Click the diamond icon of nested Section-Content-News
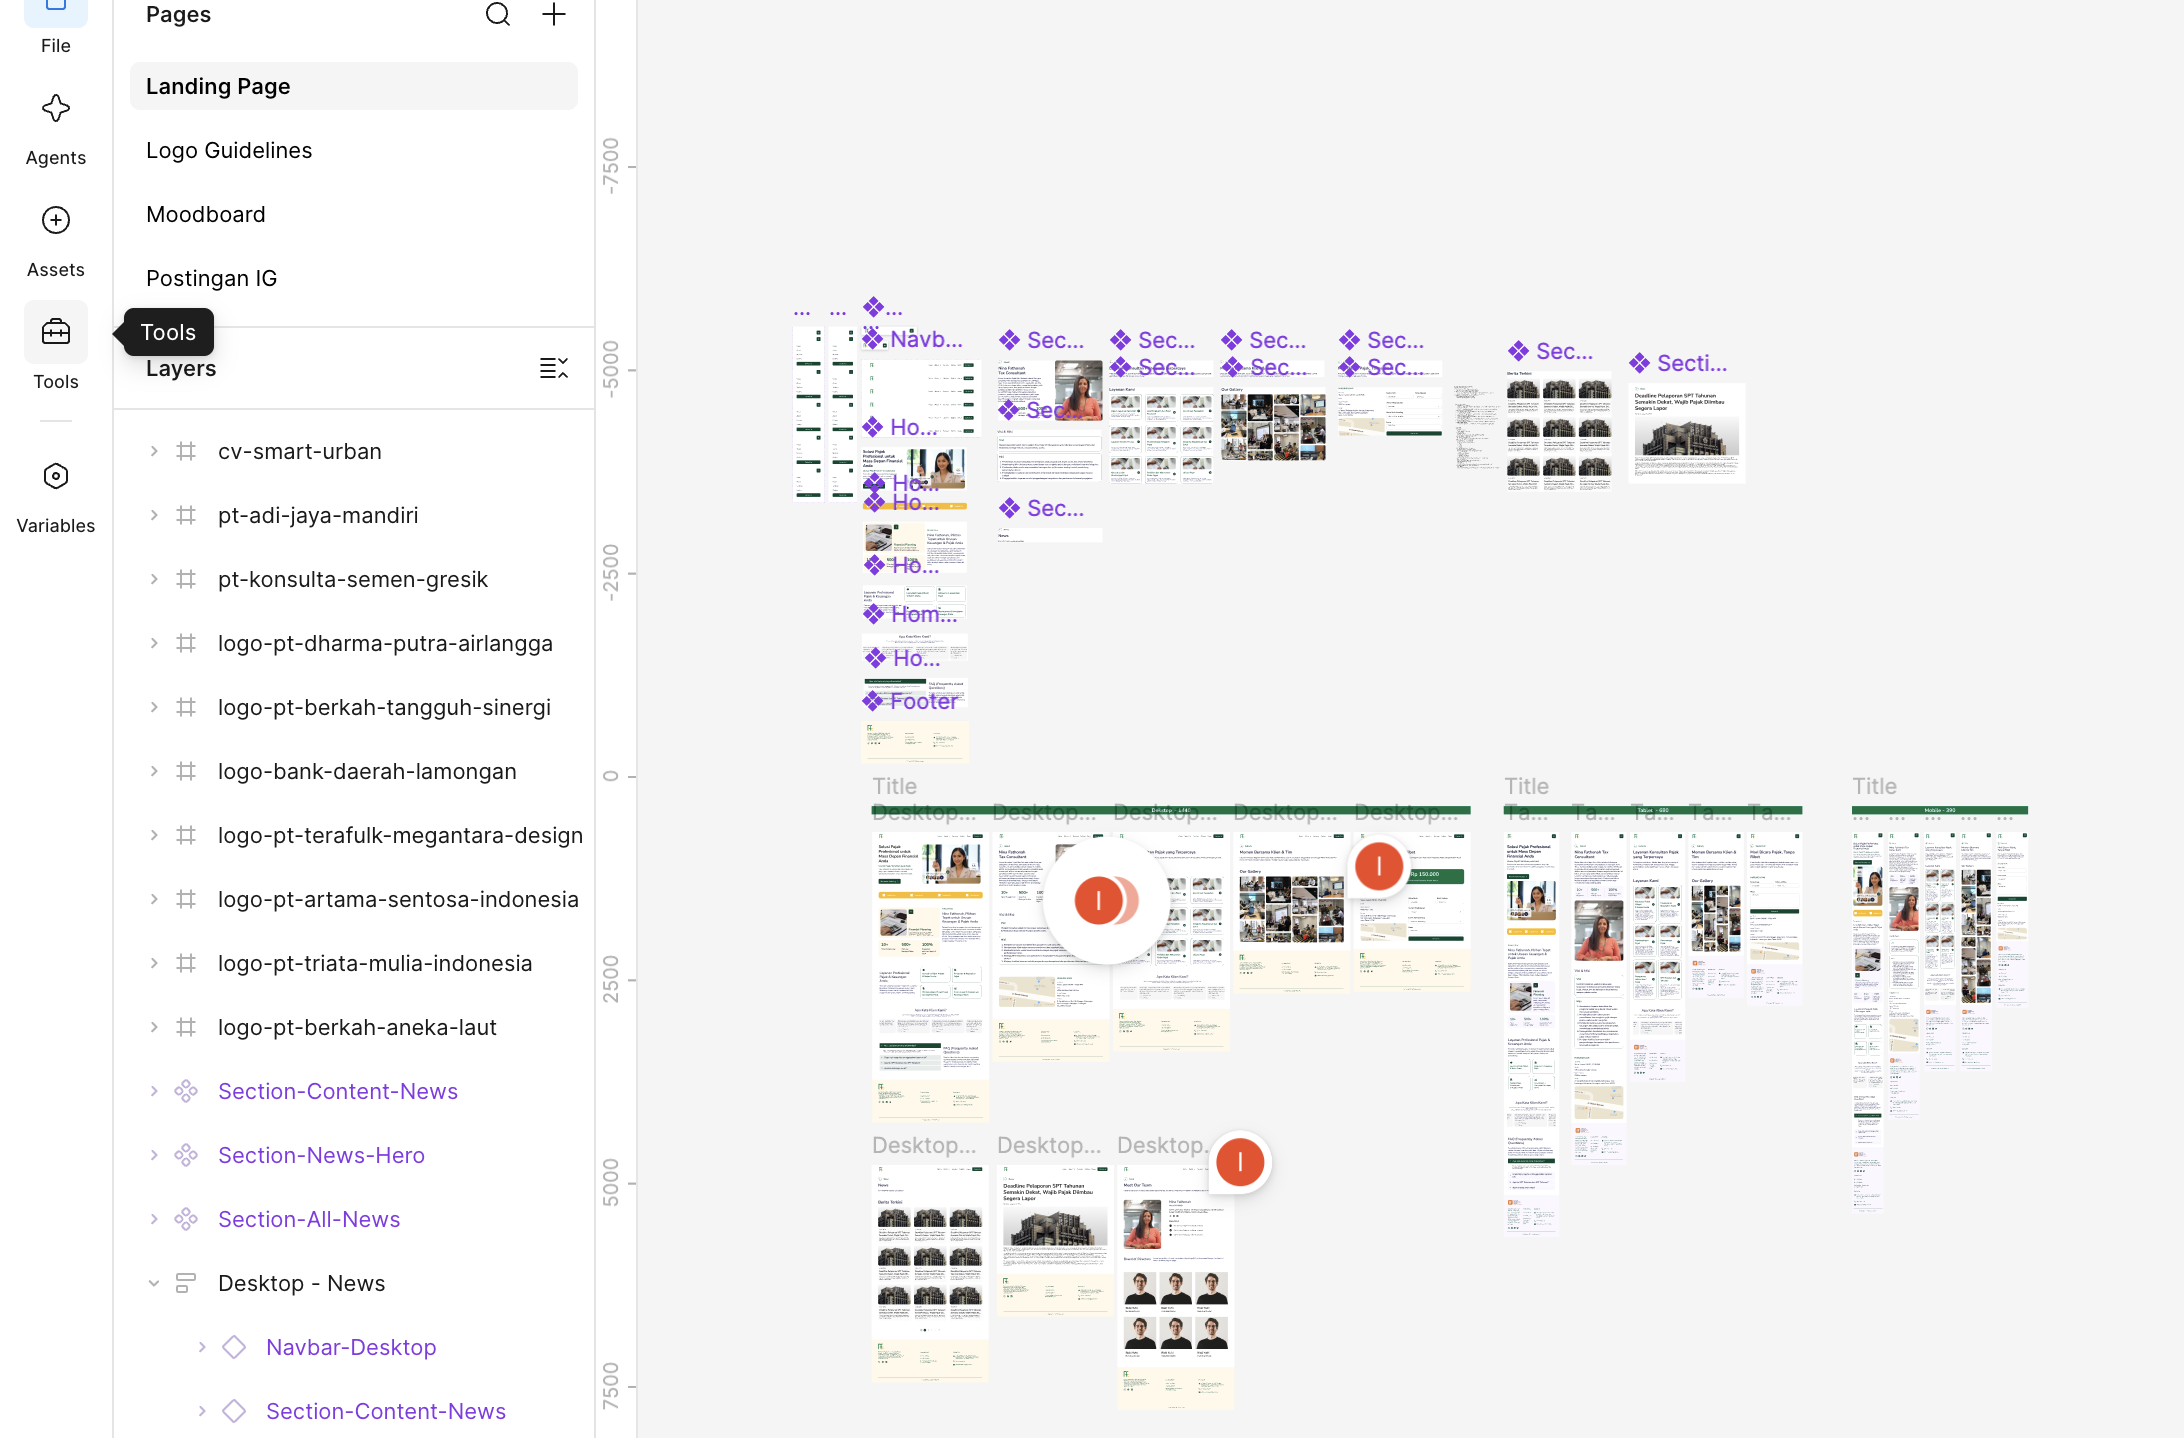 point(234,1412)
